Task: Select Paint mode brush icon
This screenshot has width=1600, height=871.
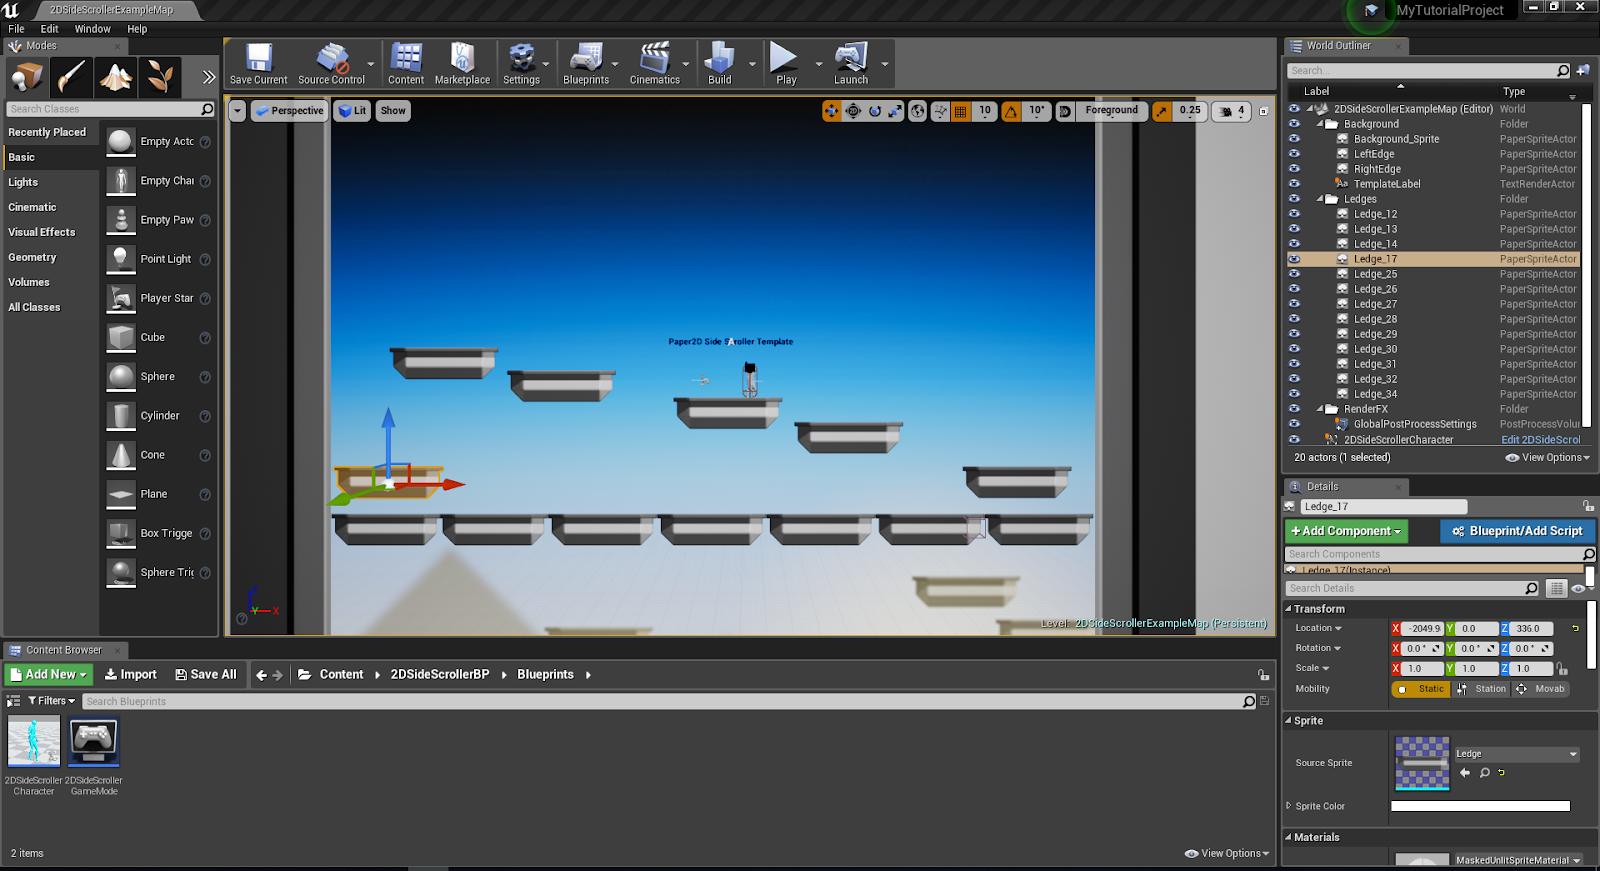Action: click(x=72, y=77)
